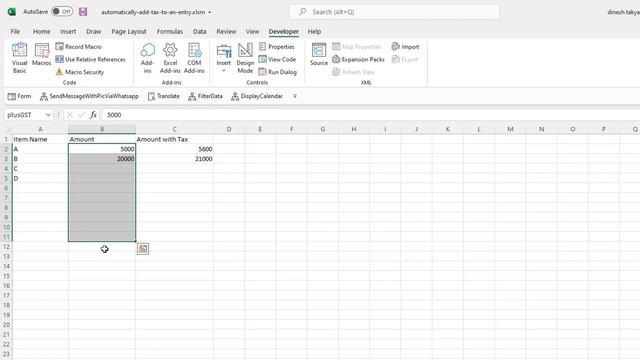Select column A header
The height and width of the screenshot is (360, 640).
pyautogui.click(x=40, y=129)
